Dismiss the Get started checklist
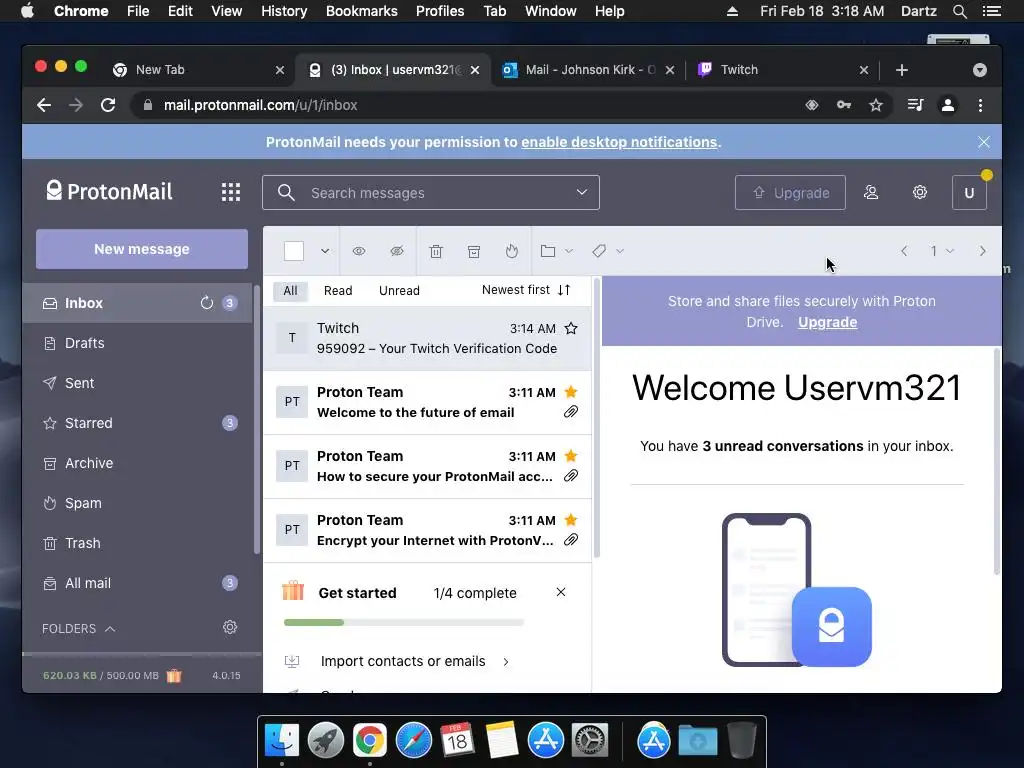The height and width of the screenshot is (768, 1024). 561,592
